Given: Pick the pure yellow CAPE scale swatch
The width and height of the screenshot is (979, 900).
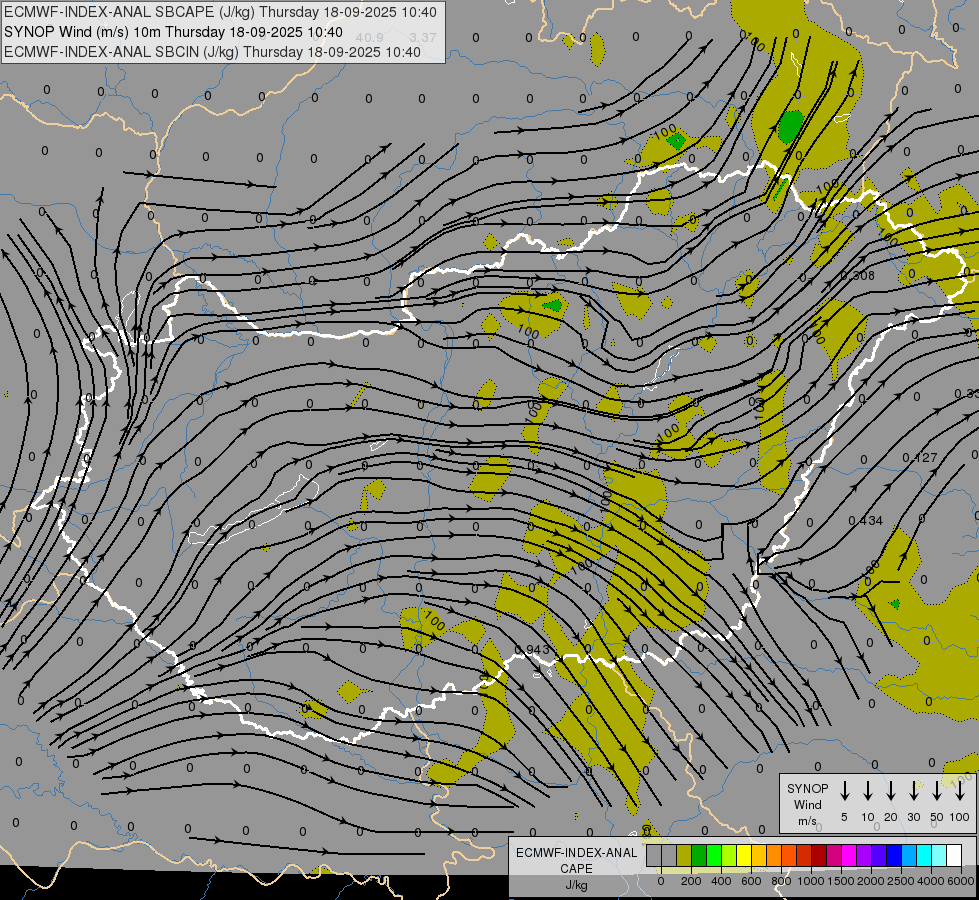Looking at the screenshot, I should (744, 855).
